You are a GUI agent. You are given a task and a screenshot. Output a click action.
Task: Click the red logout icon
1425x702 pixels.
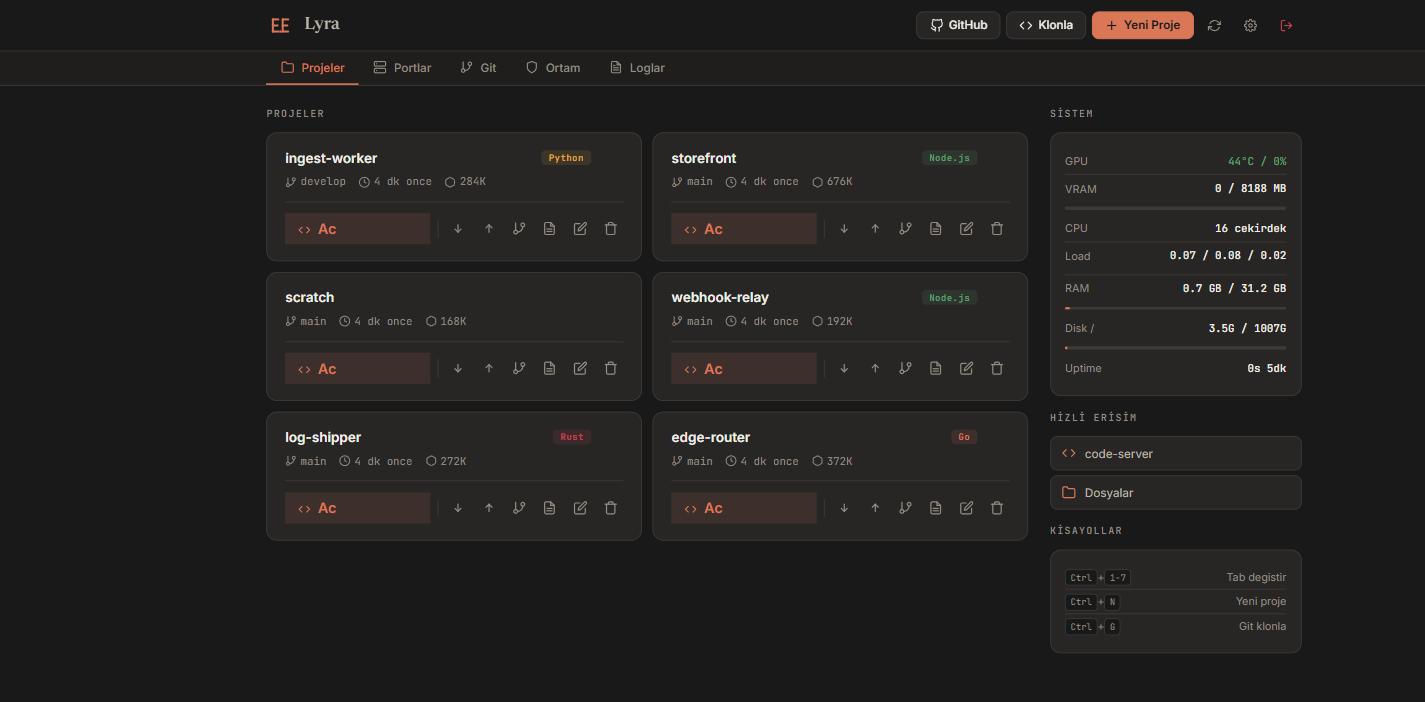pyautogui.click(x=1286, y=25)
